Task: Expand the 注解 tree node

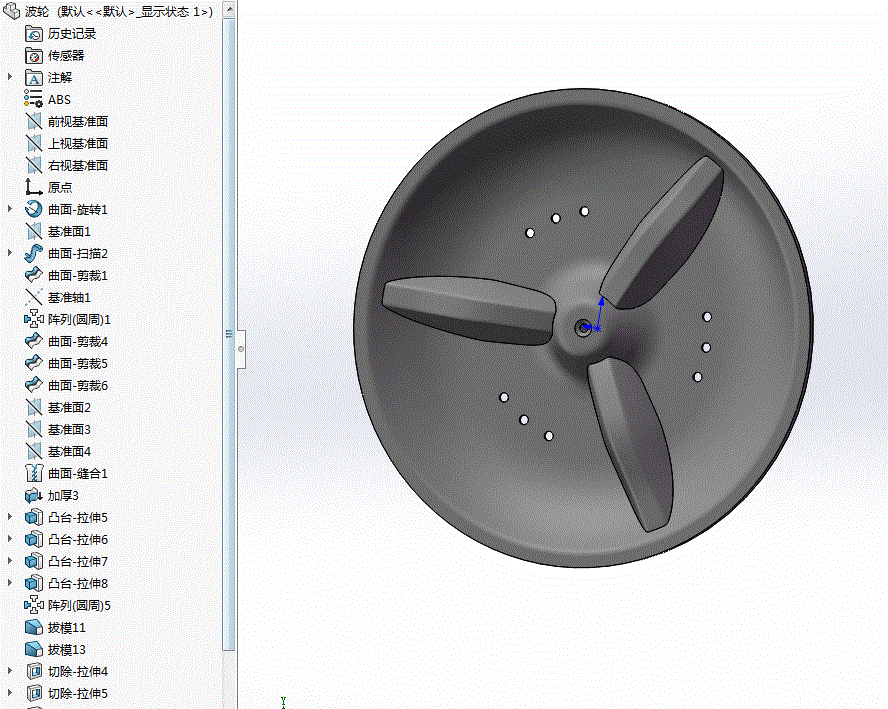Action: 10,76
